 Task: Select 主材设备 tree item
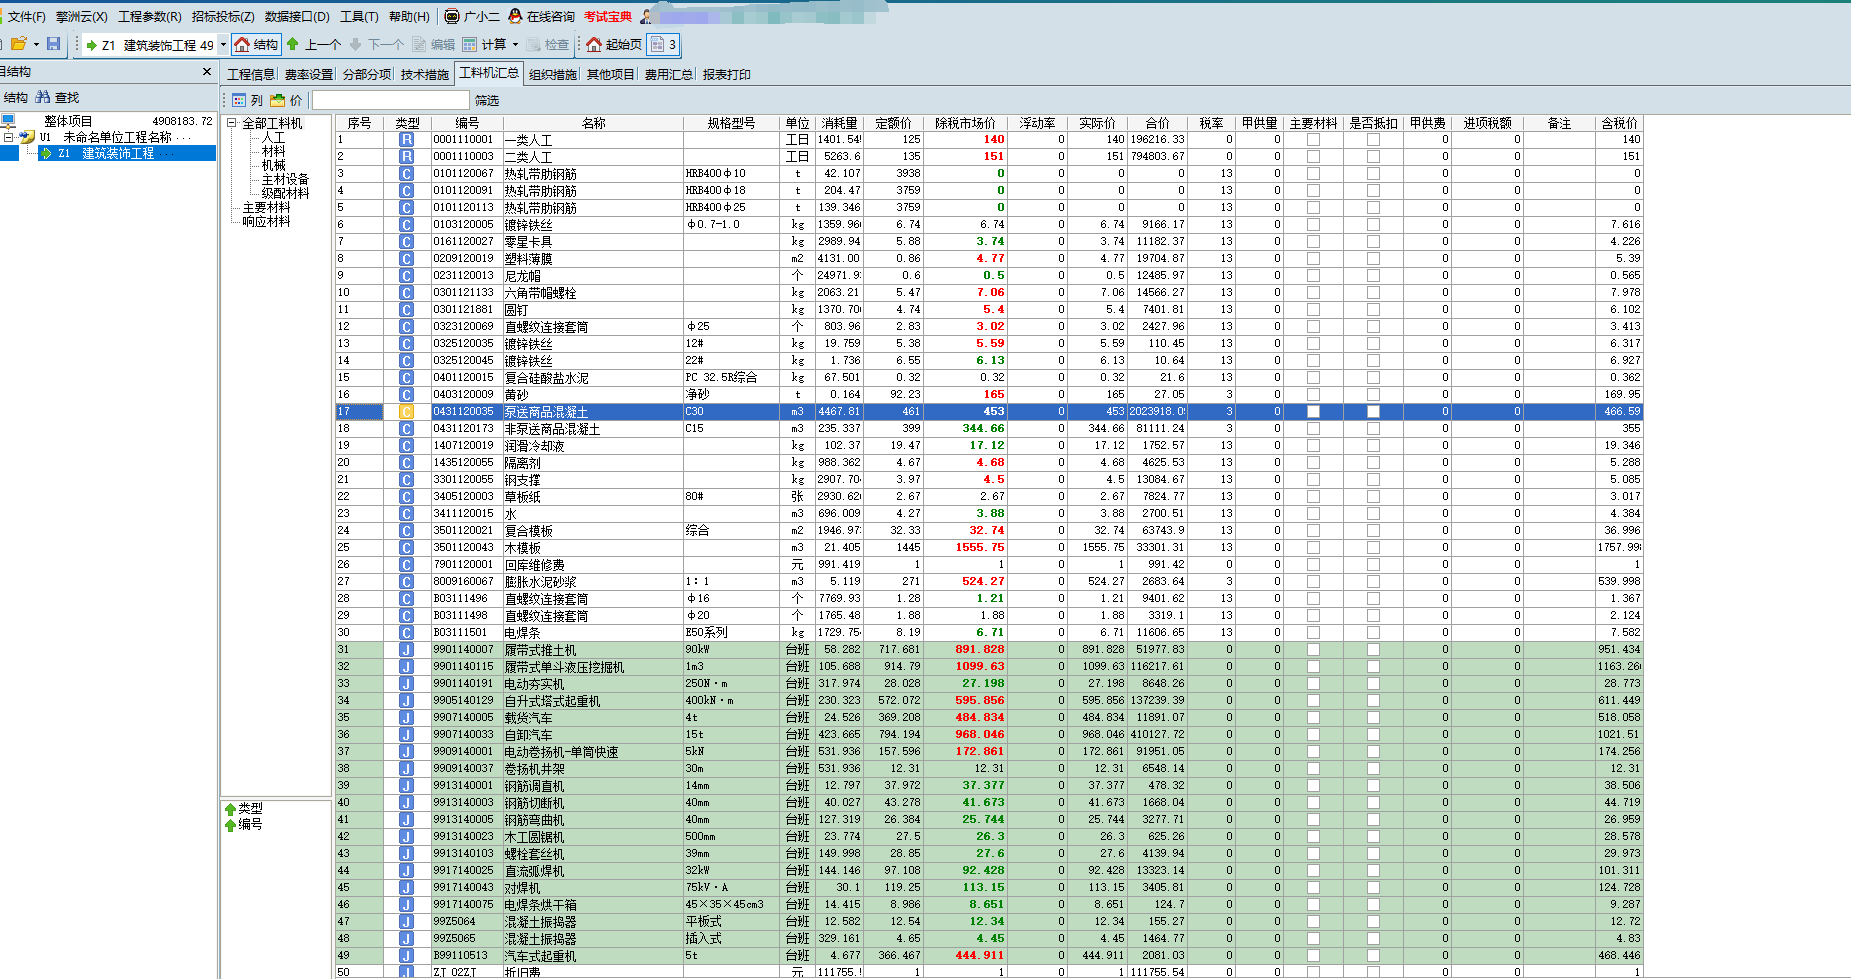click(x=285, y=179)
